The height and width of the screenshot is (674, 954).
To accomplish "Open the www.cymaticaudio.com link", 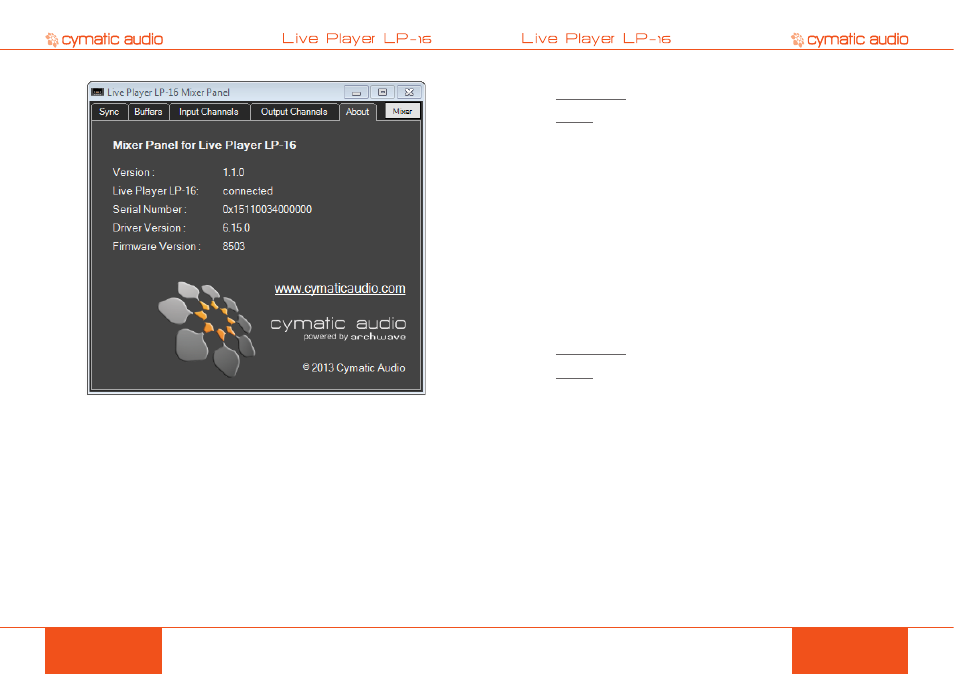I will [x=339, y=288].
